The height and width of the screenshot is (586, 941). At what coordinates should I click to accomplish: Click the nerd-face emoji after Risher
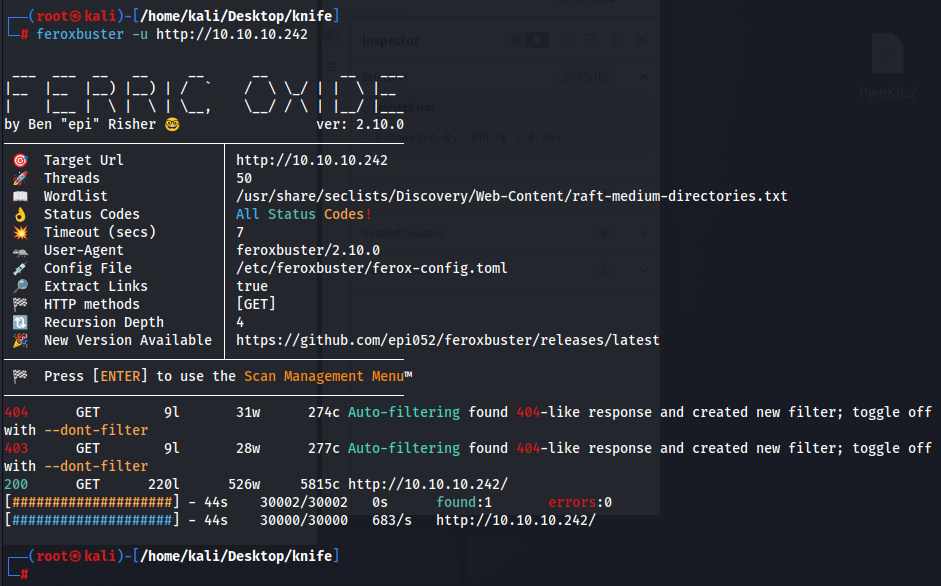click(x=172, y=124)
